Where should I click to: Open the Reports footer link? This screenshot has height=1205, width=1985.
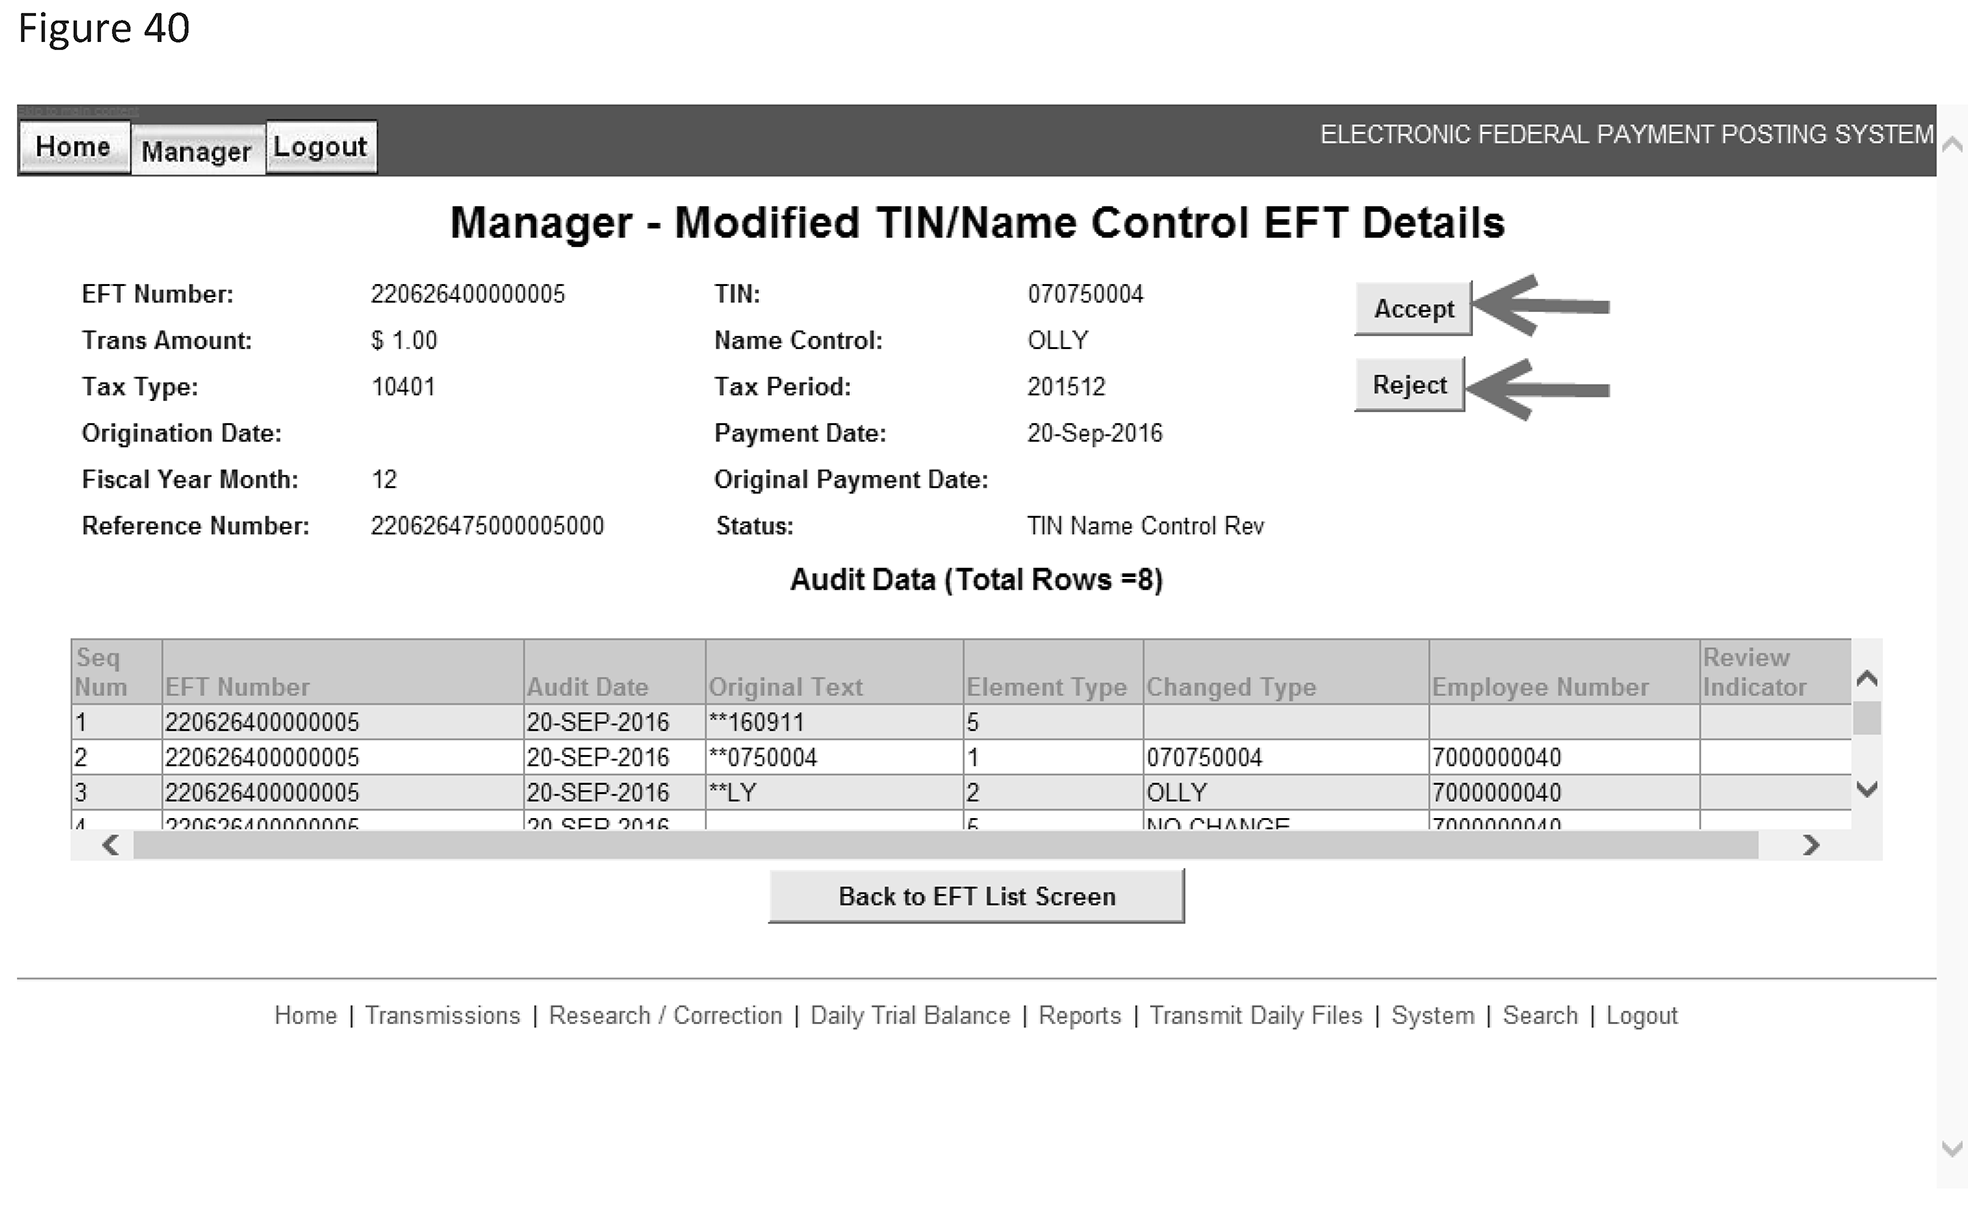tap(1079, 1016)
